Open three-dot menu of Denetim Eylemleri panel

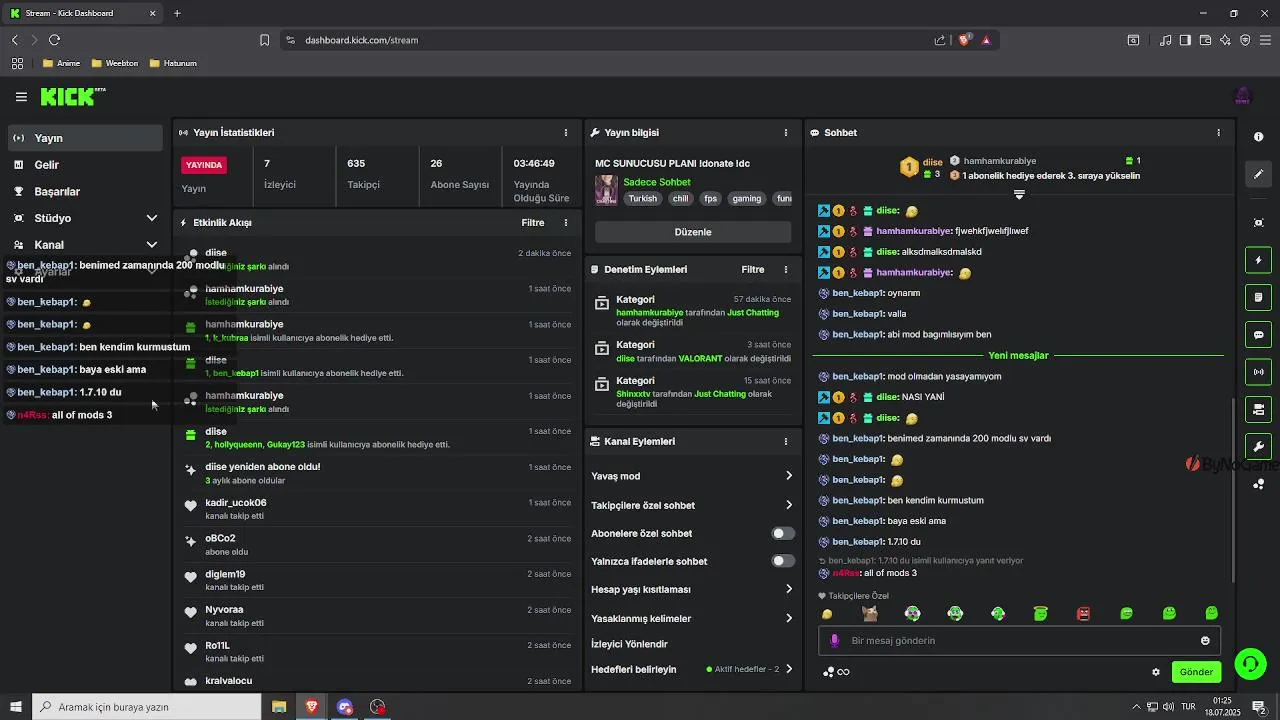click(786, 270)
